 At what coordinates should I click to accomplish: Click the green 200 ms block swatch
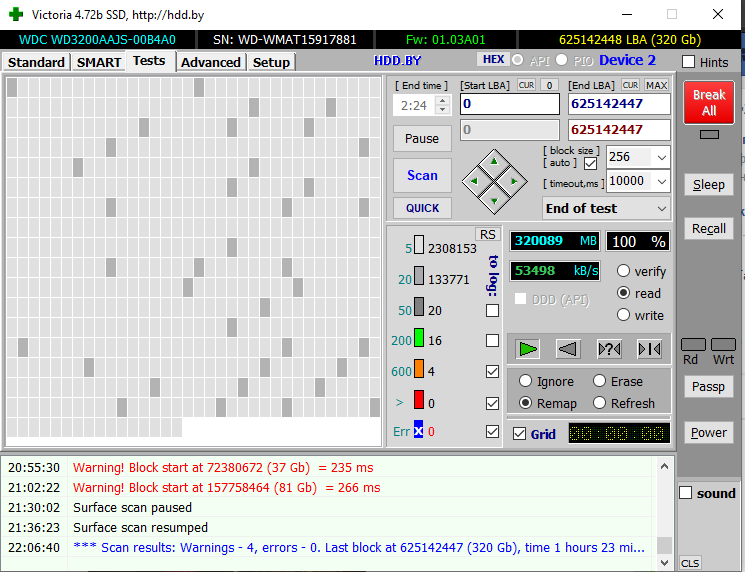[419, 338]
